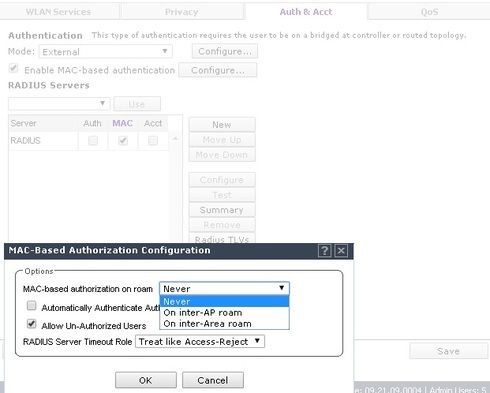The height and width of the screenshot is (393, 490).
Task: Click the Auth column header
Action: point(92,123)
